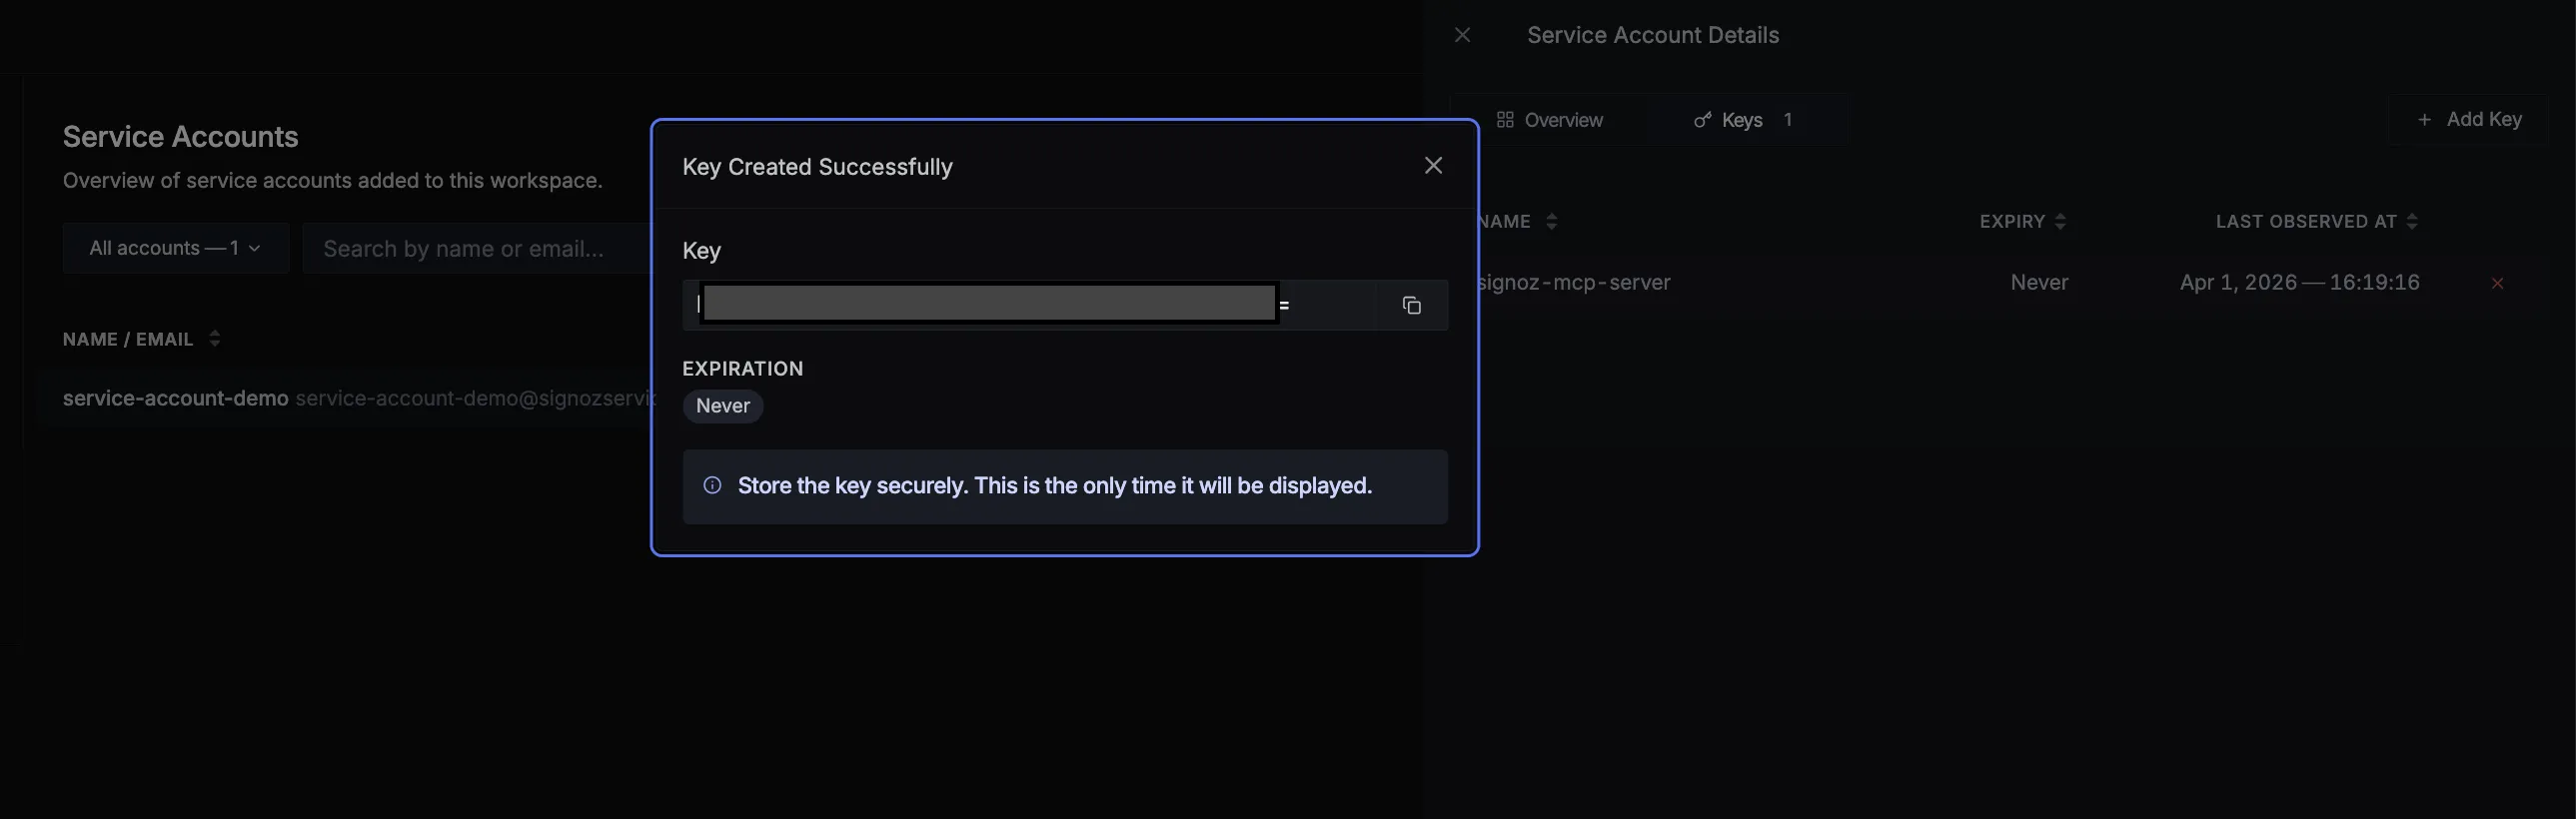This screenshot has height=819, width=2576.
Task: Delete the signoz-mcp-server key
Action: (2497, 283)
